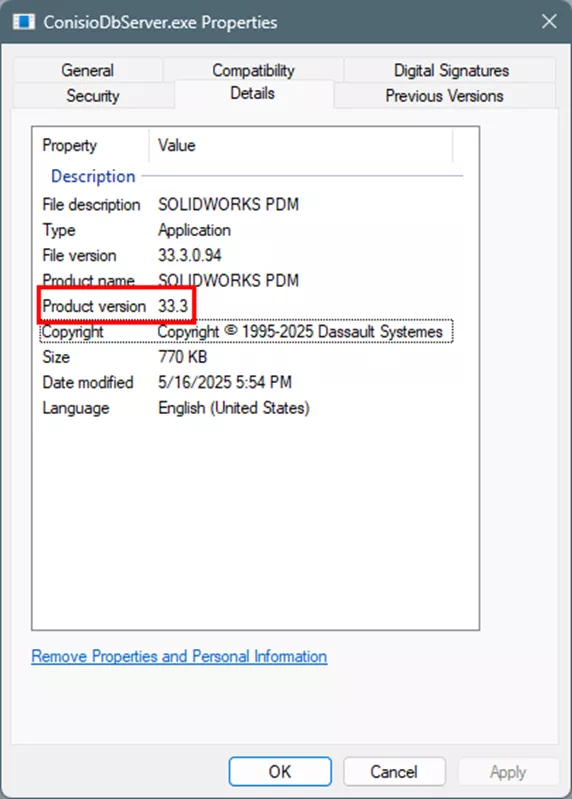Image resolution: width=572 pixels, height=799 pixels.
Task: Click the Copyright 1995-2025 Dassault Systemes value
Action: [x=300, y=332]
